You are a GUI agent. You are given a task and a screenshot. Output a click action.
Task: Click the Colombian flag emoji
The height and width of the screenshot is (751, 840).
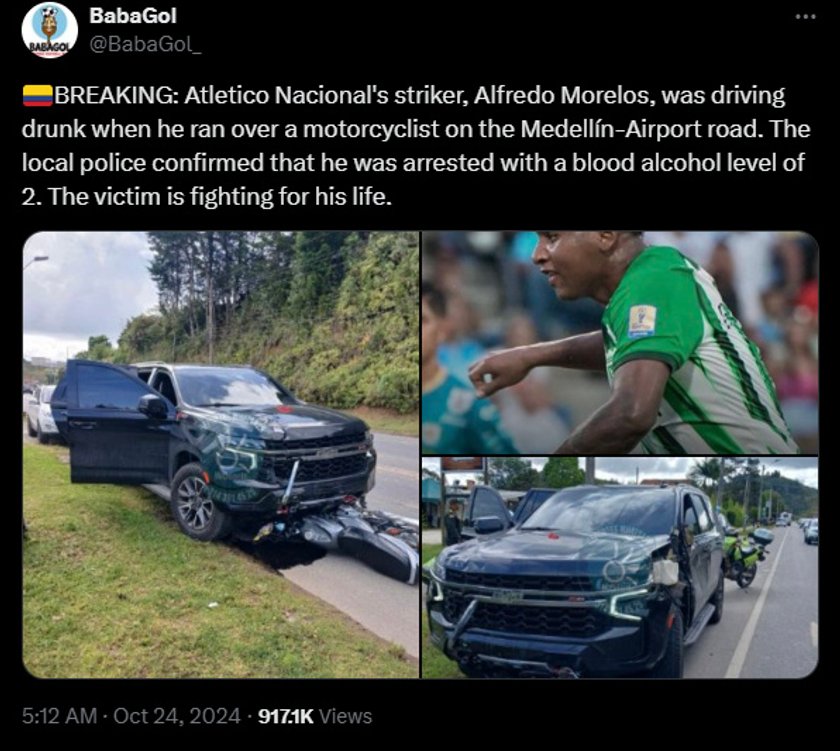click(37, 96)
